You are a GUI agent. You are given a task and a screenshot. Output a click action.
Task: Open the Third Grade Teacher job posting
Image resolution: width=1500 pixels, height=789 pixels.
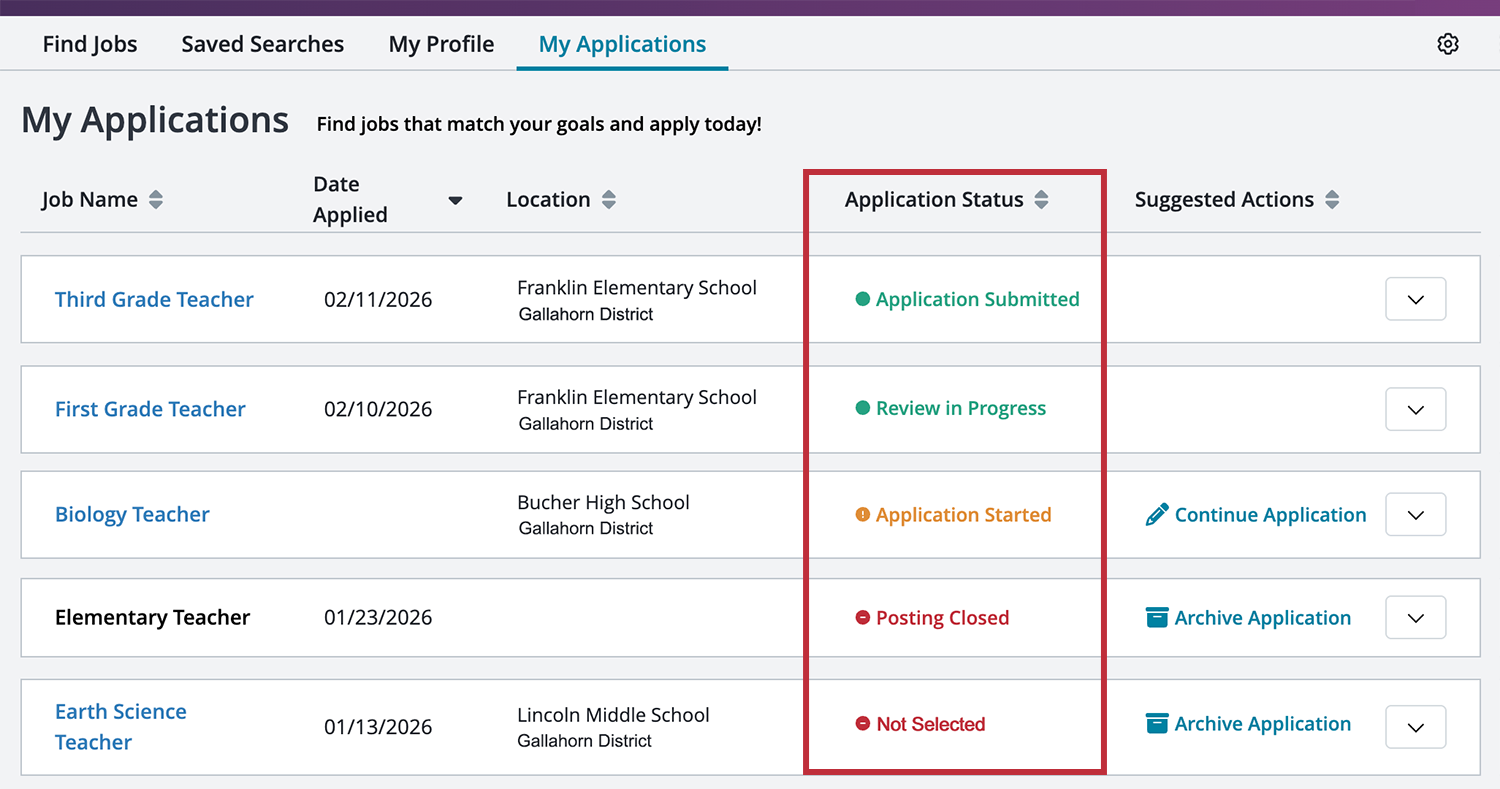pos(154,299)
